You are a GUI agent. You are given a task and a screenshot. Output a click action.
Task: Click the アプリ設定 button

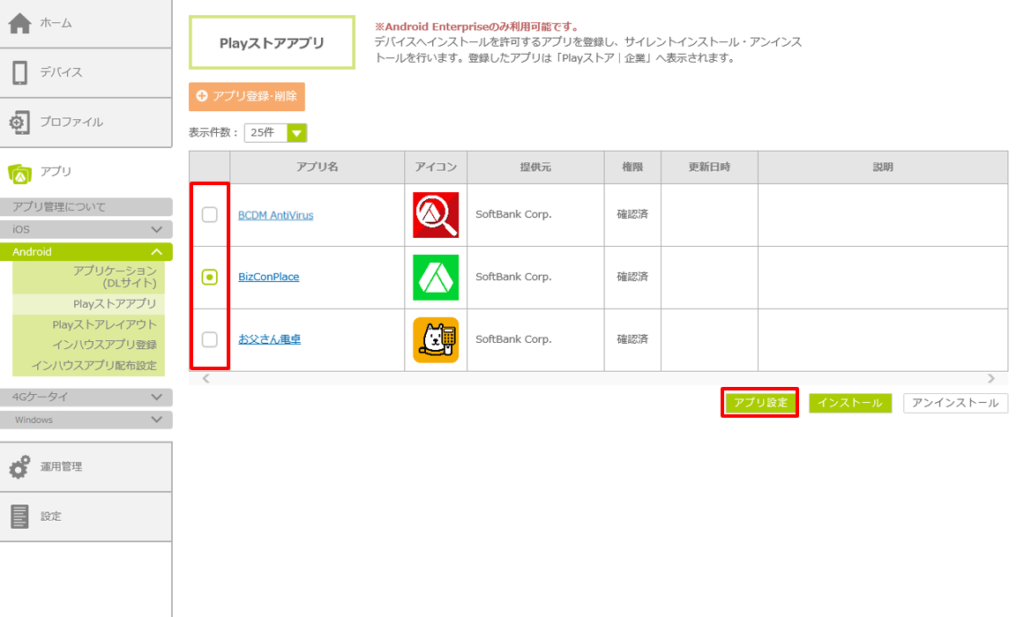click(759, 403)
